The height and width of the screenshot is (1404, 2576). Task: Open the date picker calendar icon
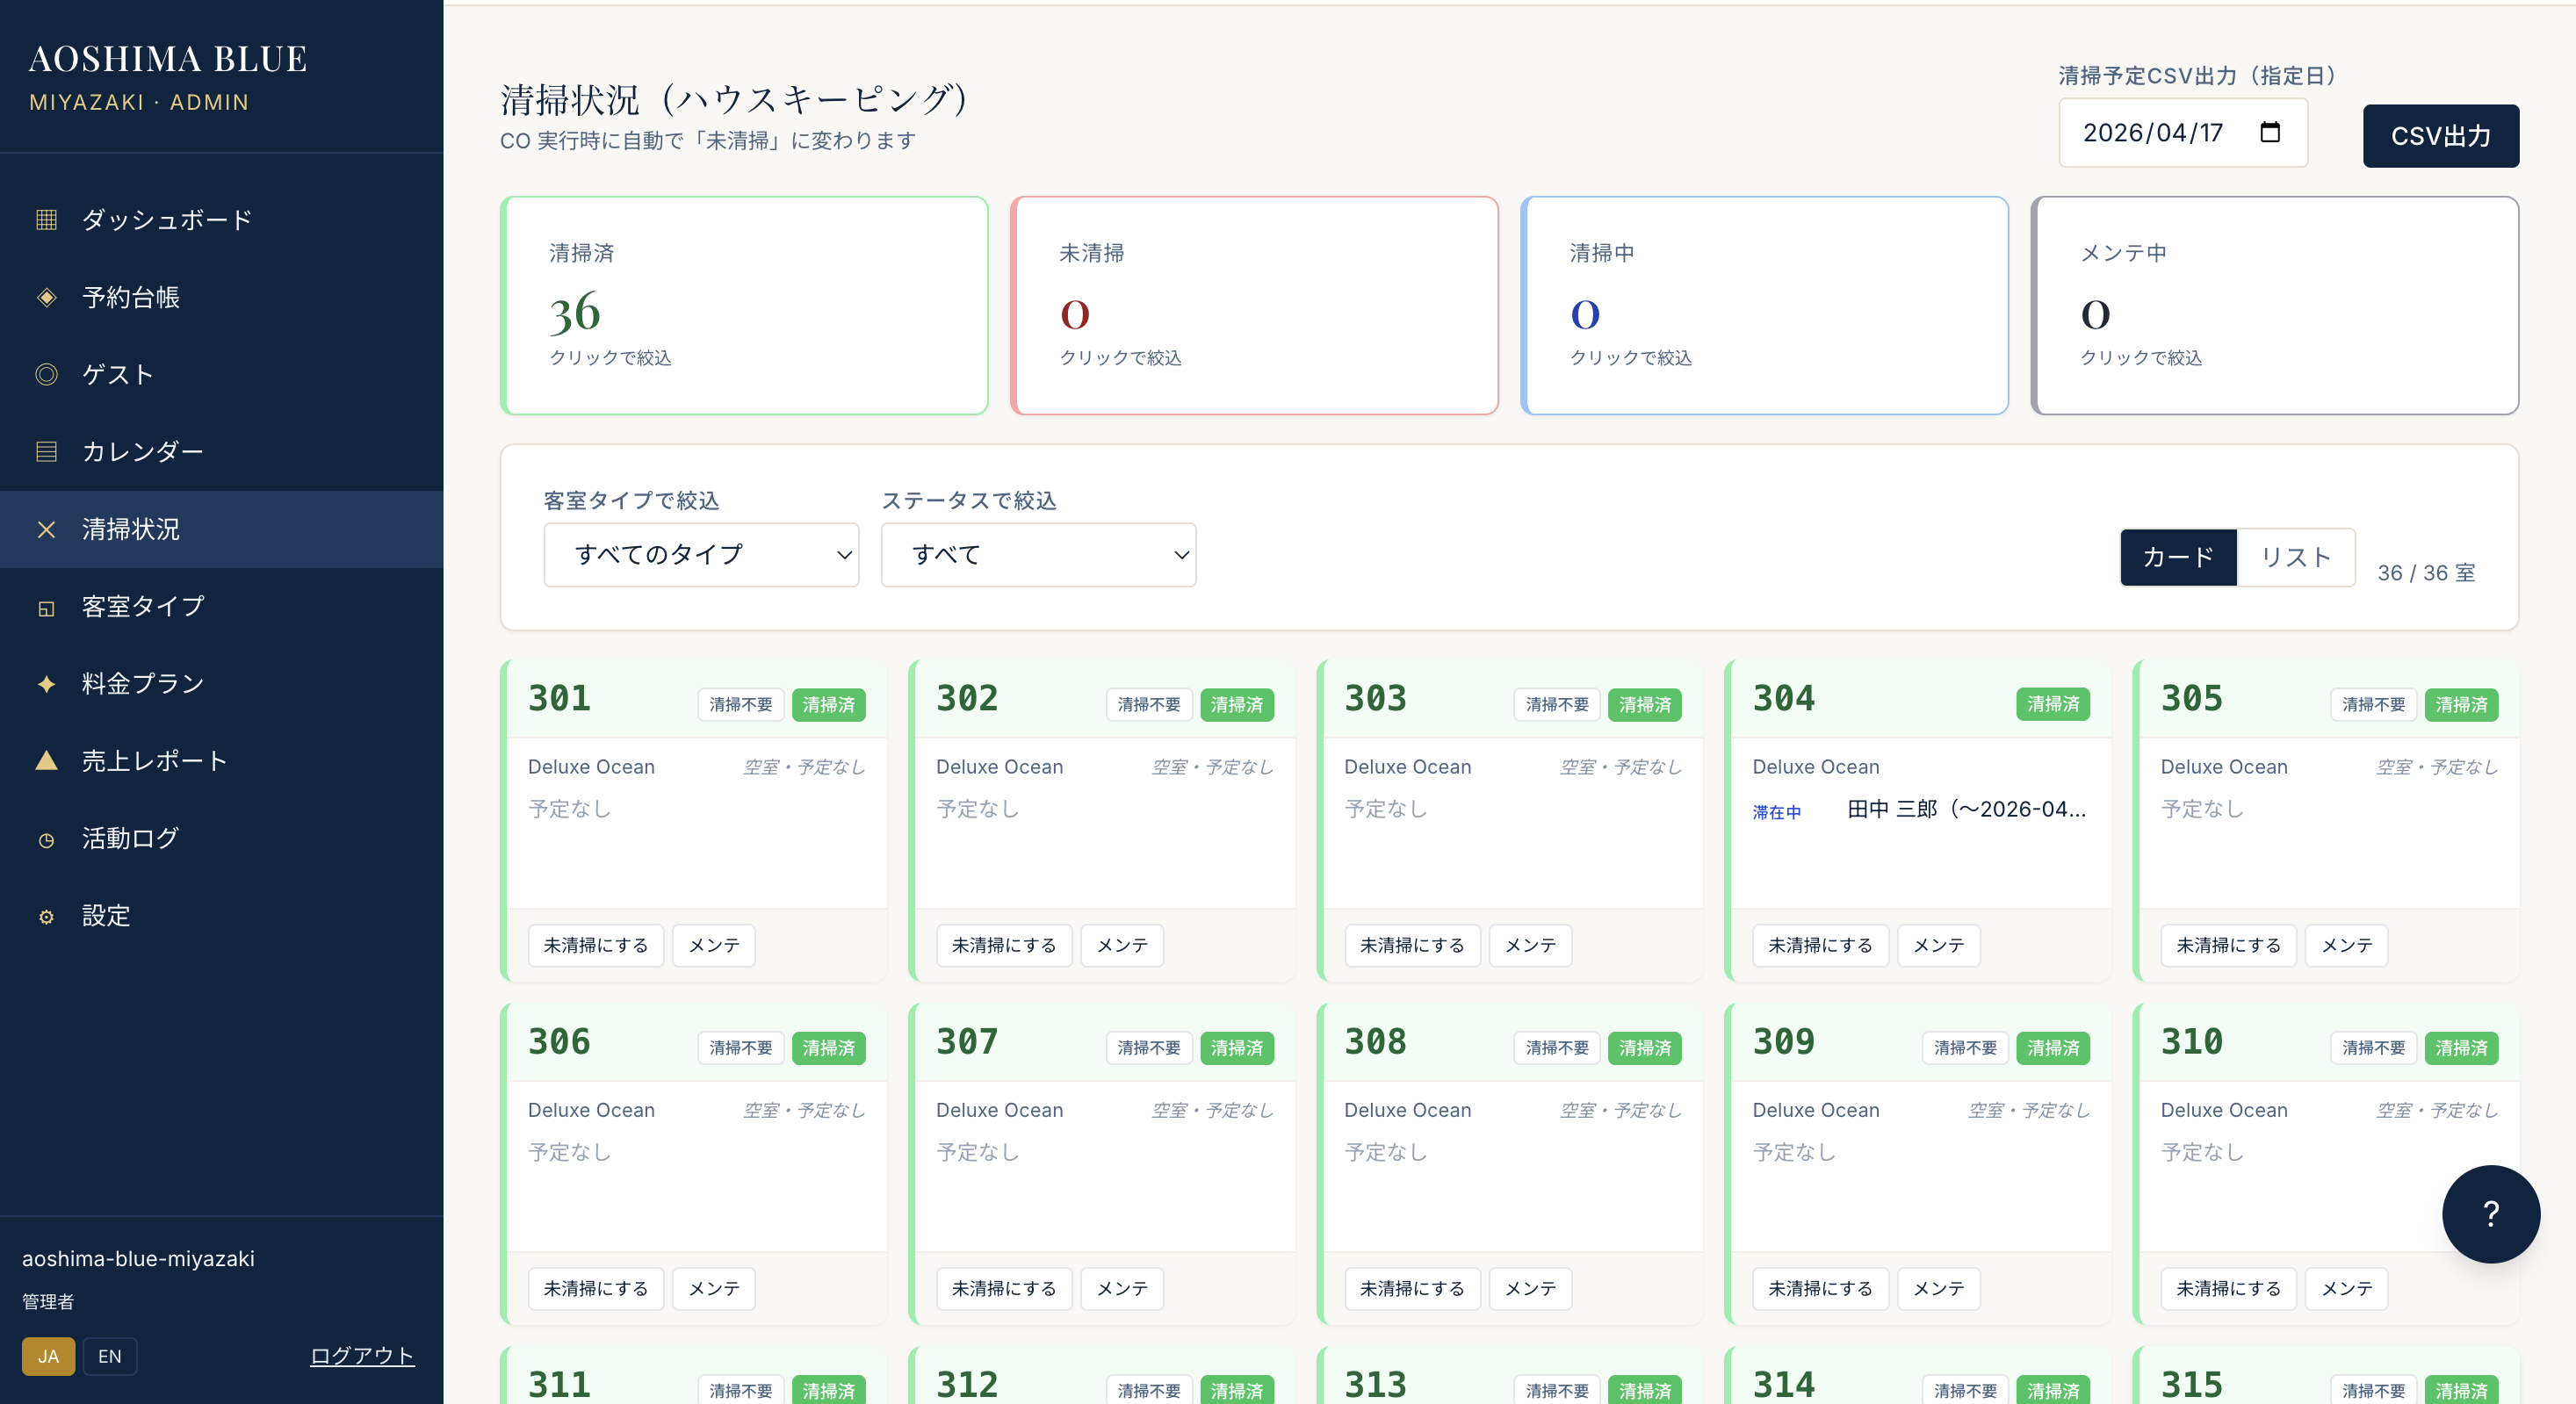pyautogui.click(x=2270, y=132)
